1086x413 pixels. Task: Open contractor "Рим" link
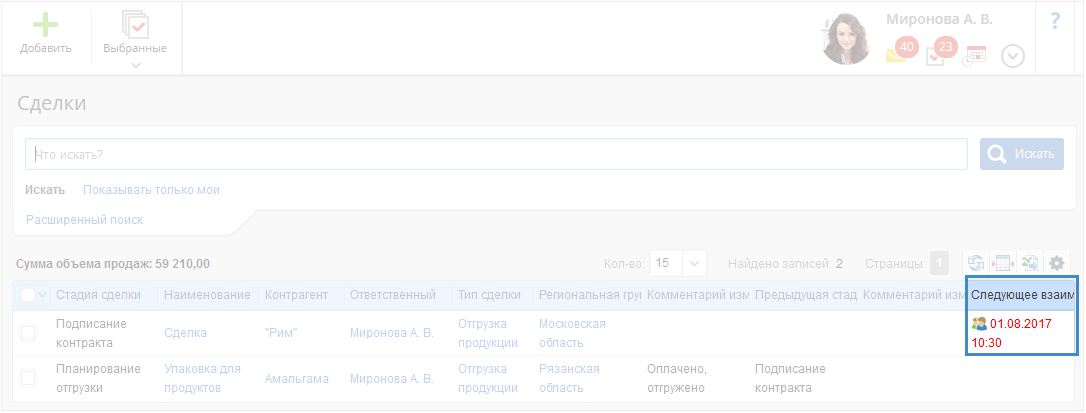click(281, 333)
